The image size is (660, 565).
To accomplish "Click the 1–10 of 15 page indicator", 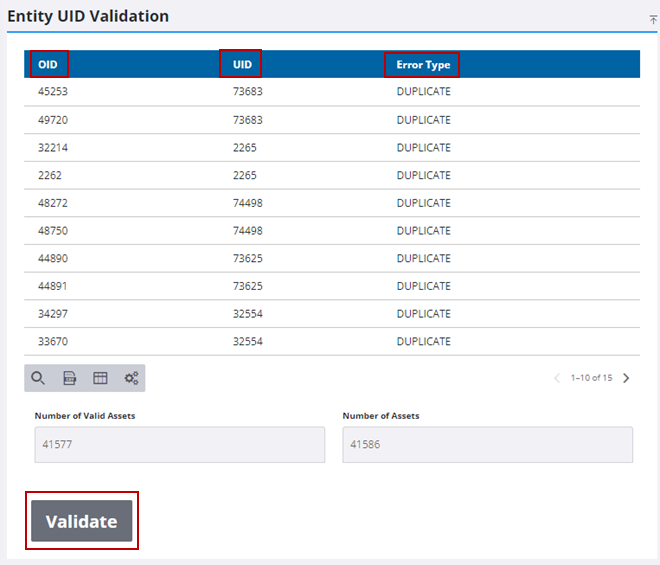I will pos(591,378).
